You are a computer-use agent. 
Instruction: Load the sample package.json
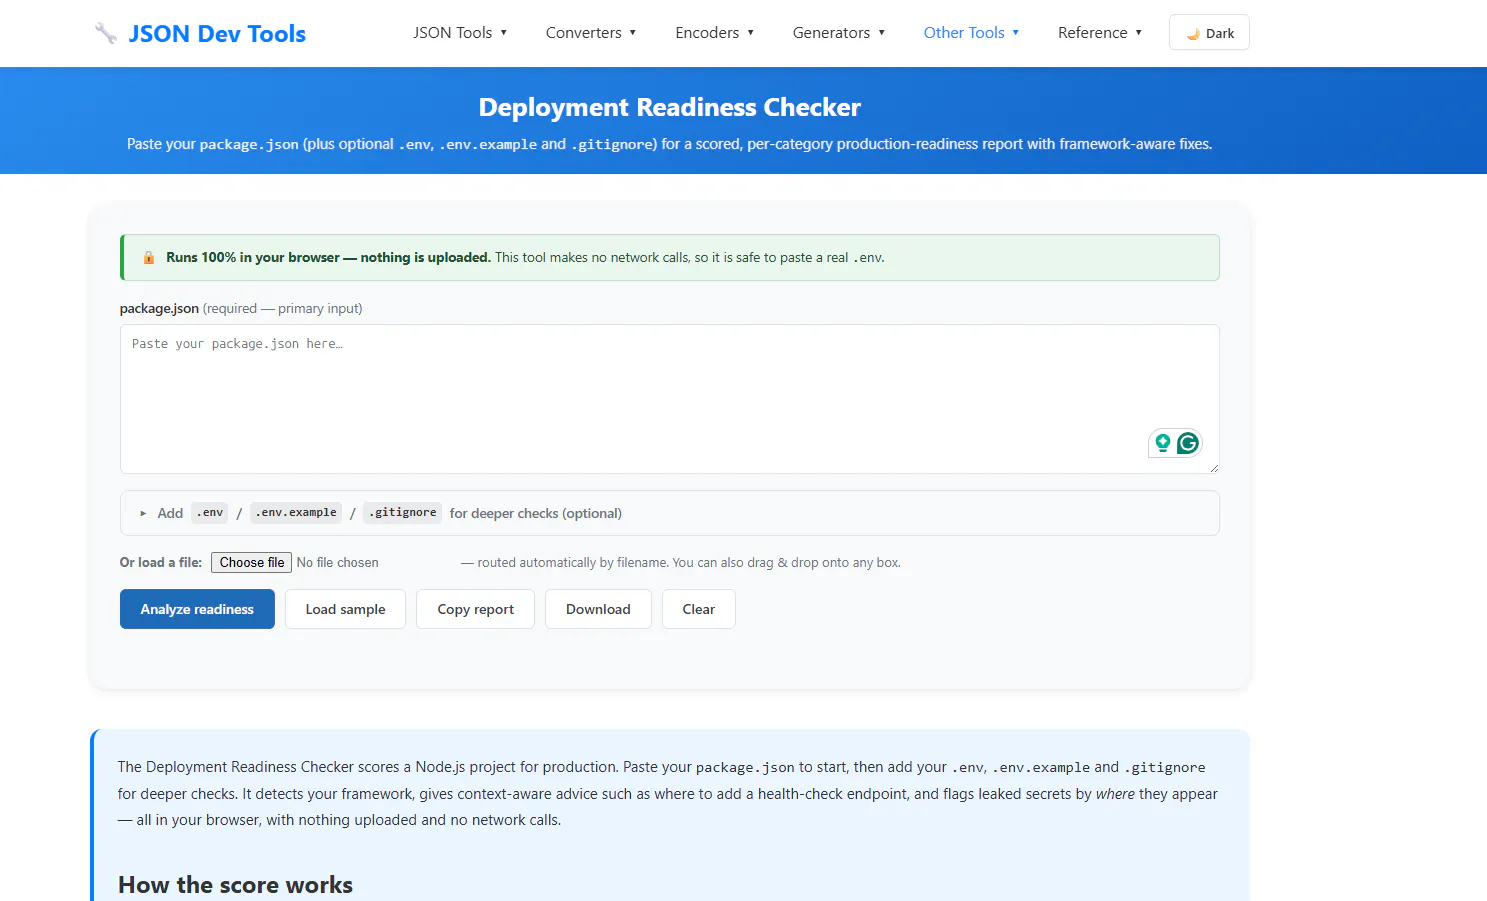click(345, 609)
